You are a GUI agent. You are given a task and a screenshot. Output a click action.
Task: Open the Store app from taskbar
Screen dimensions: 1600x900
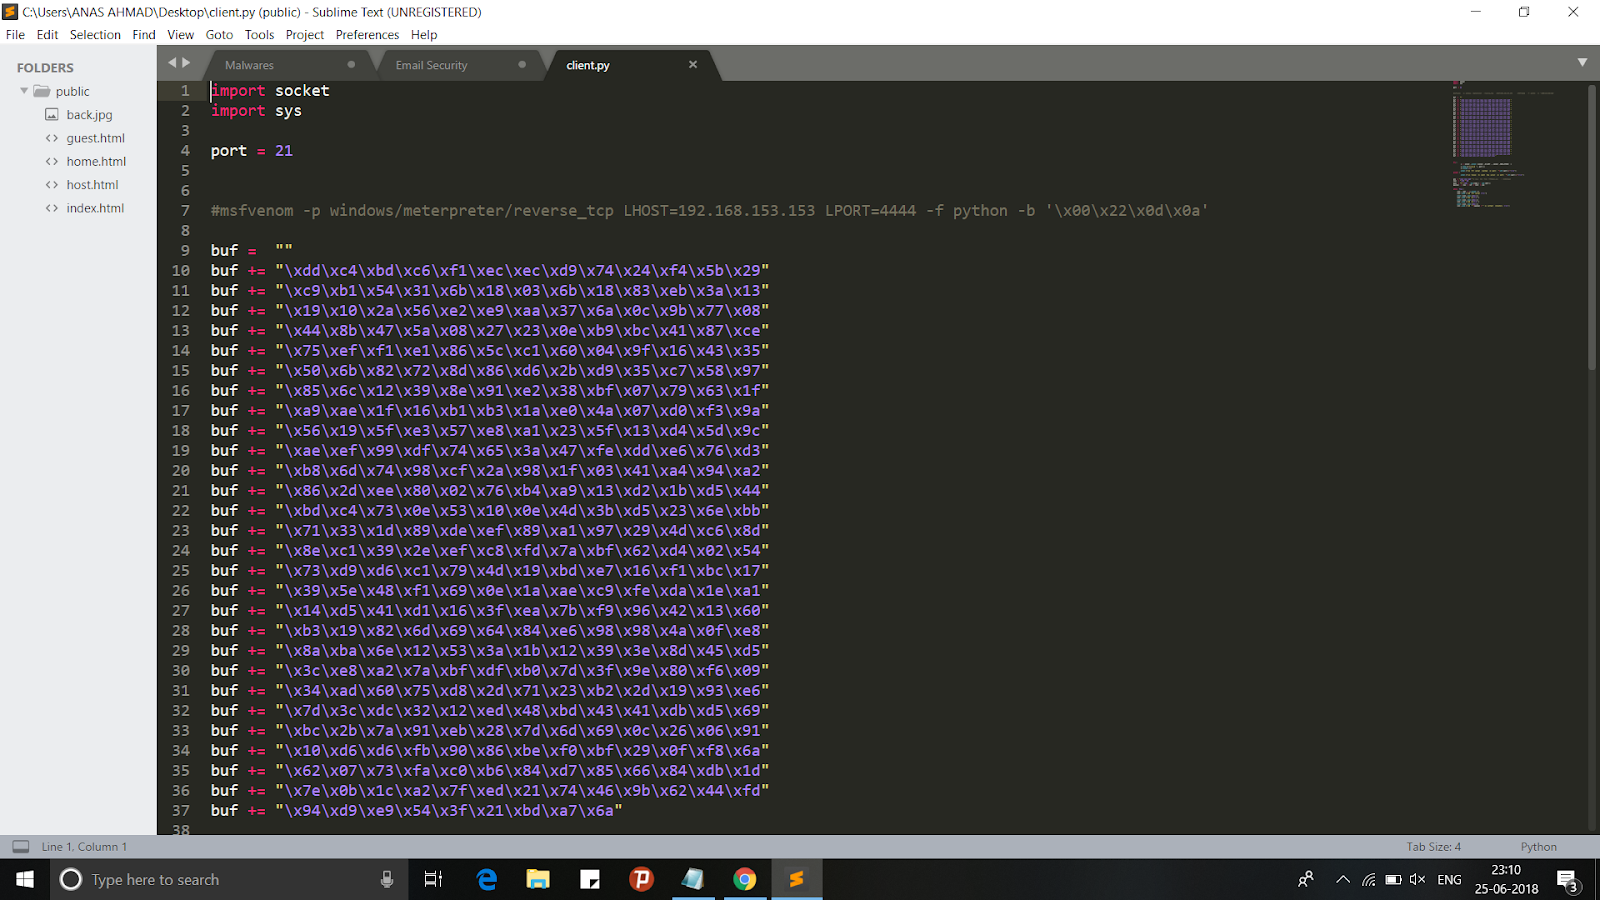coord(590,879)
